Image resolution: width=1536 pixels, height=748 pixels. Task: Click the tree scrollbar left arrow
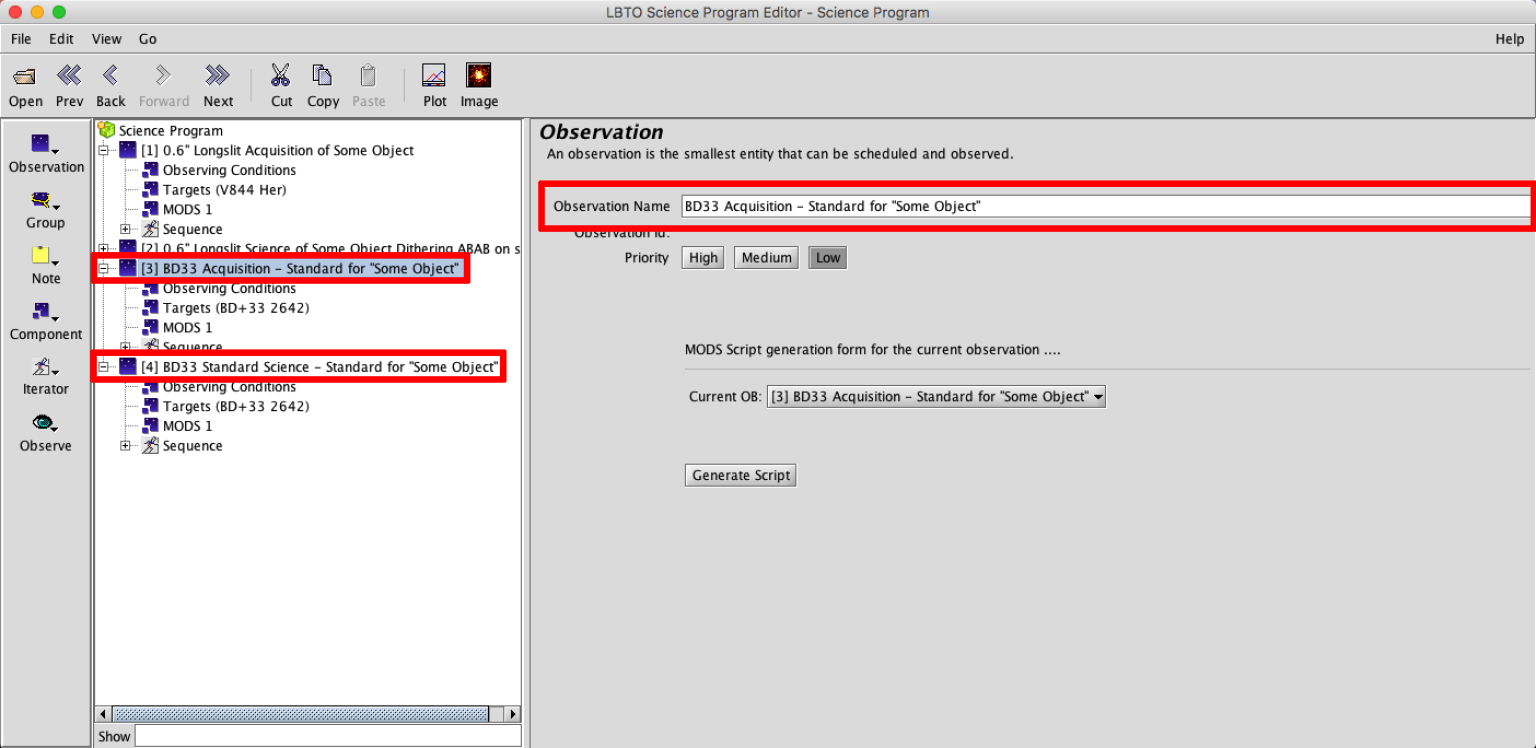coord(103,714)
